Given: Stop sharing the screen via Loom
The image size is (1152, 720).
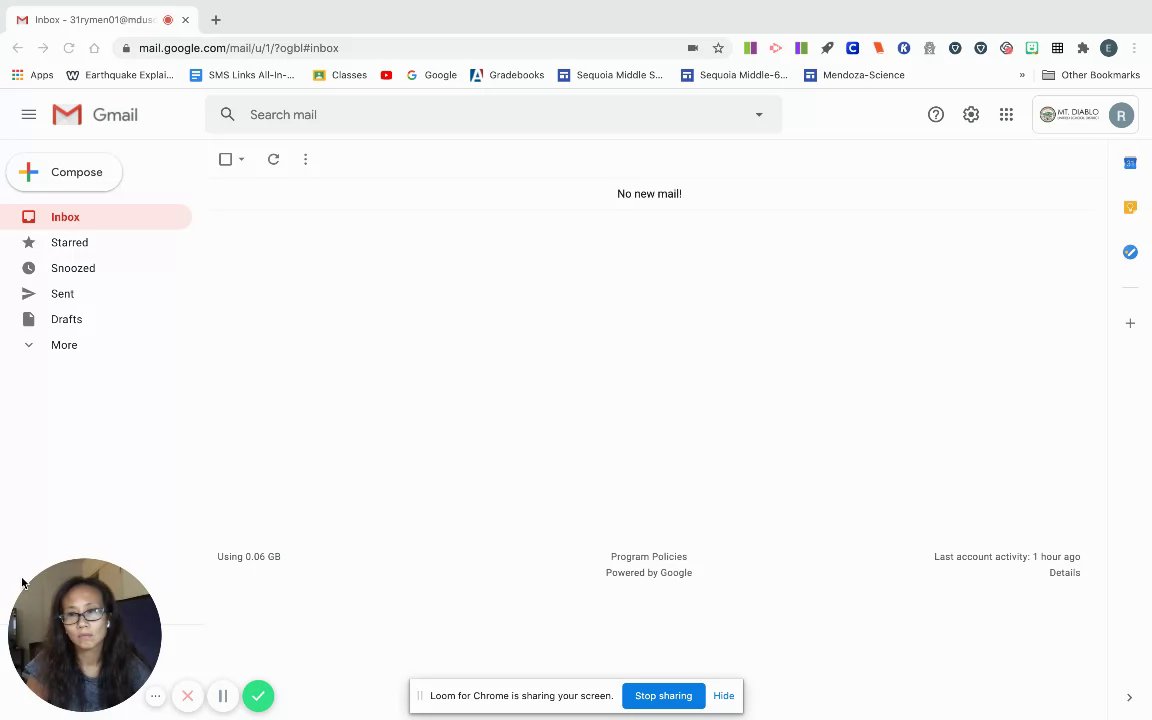Looking at the screenshot, I should pos(663,696).
